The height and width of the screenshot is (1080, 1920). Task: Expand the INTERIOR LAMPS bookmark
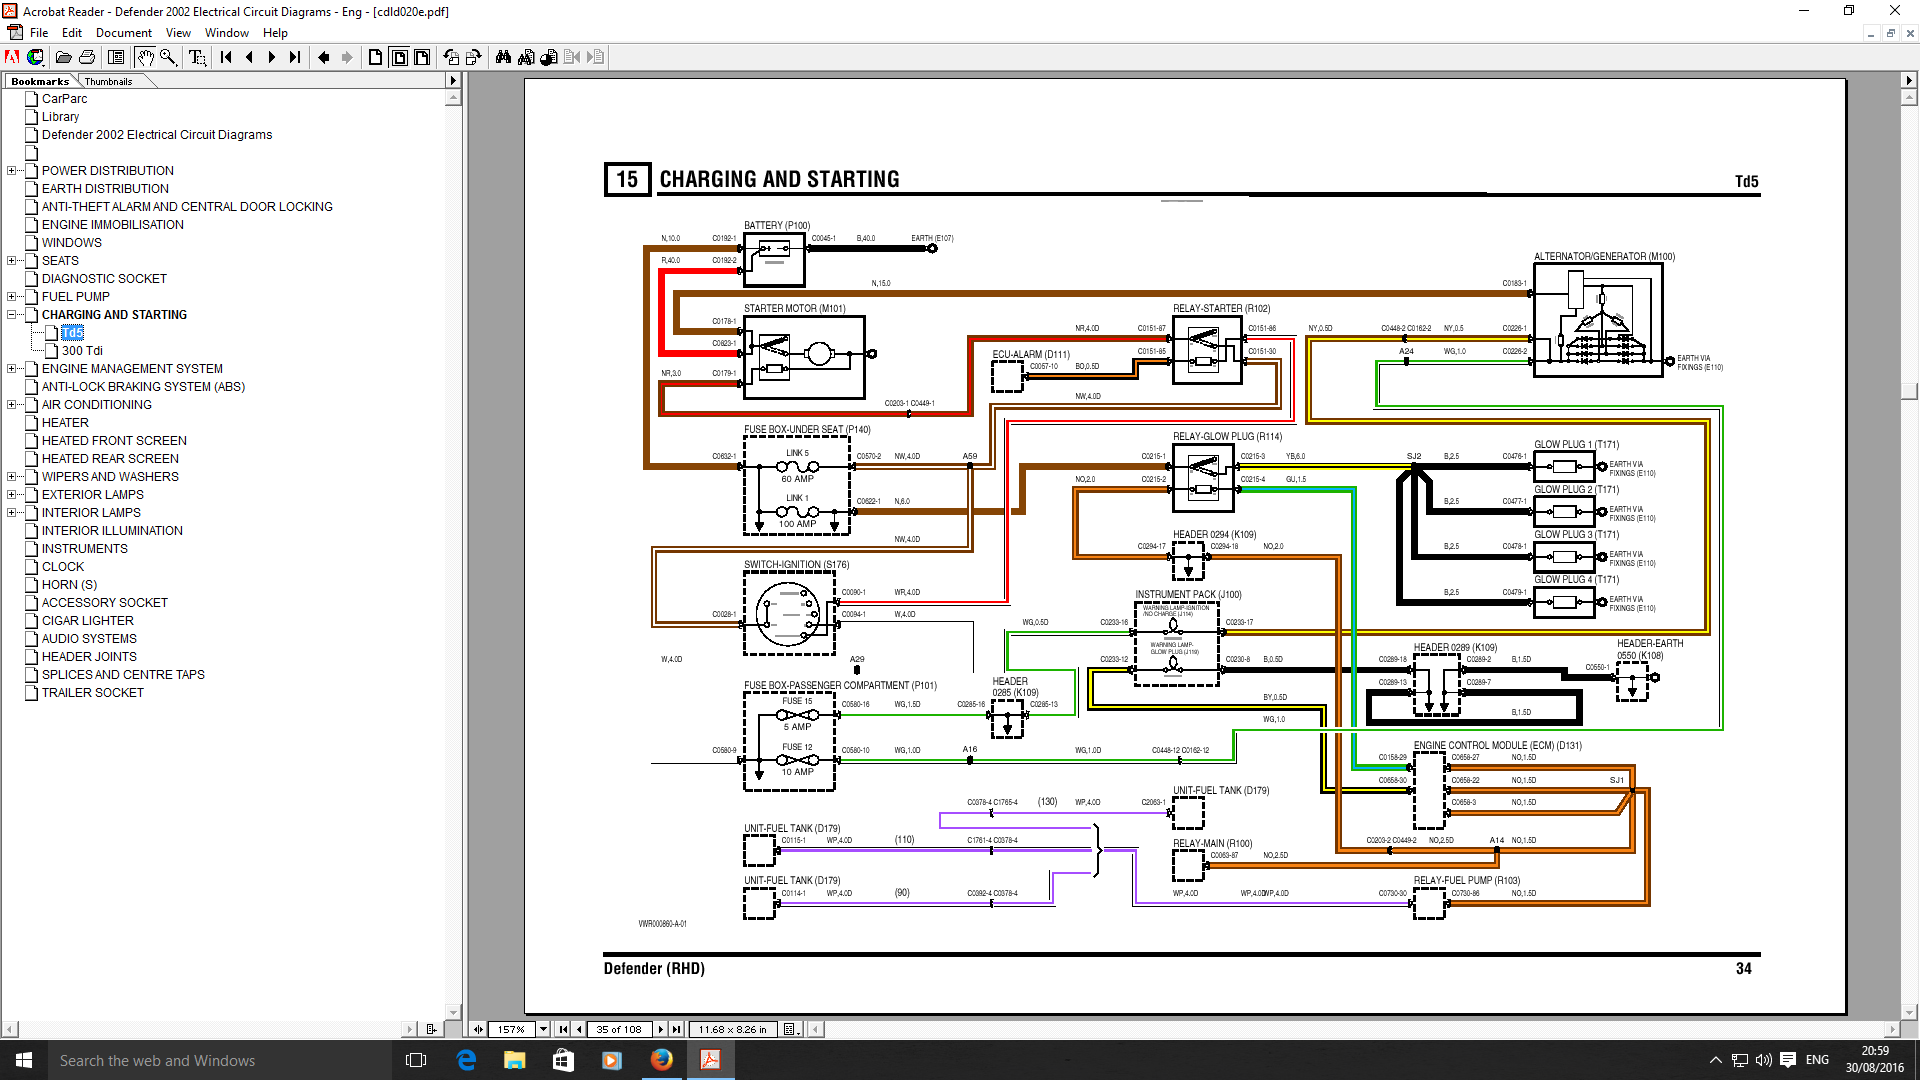pyautogui.click(x=11, y=513)
